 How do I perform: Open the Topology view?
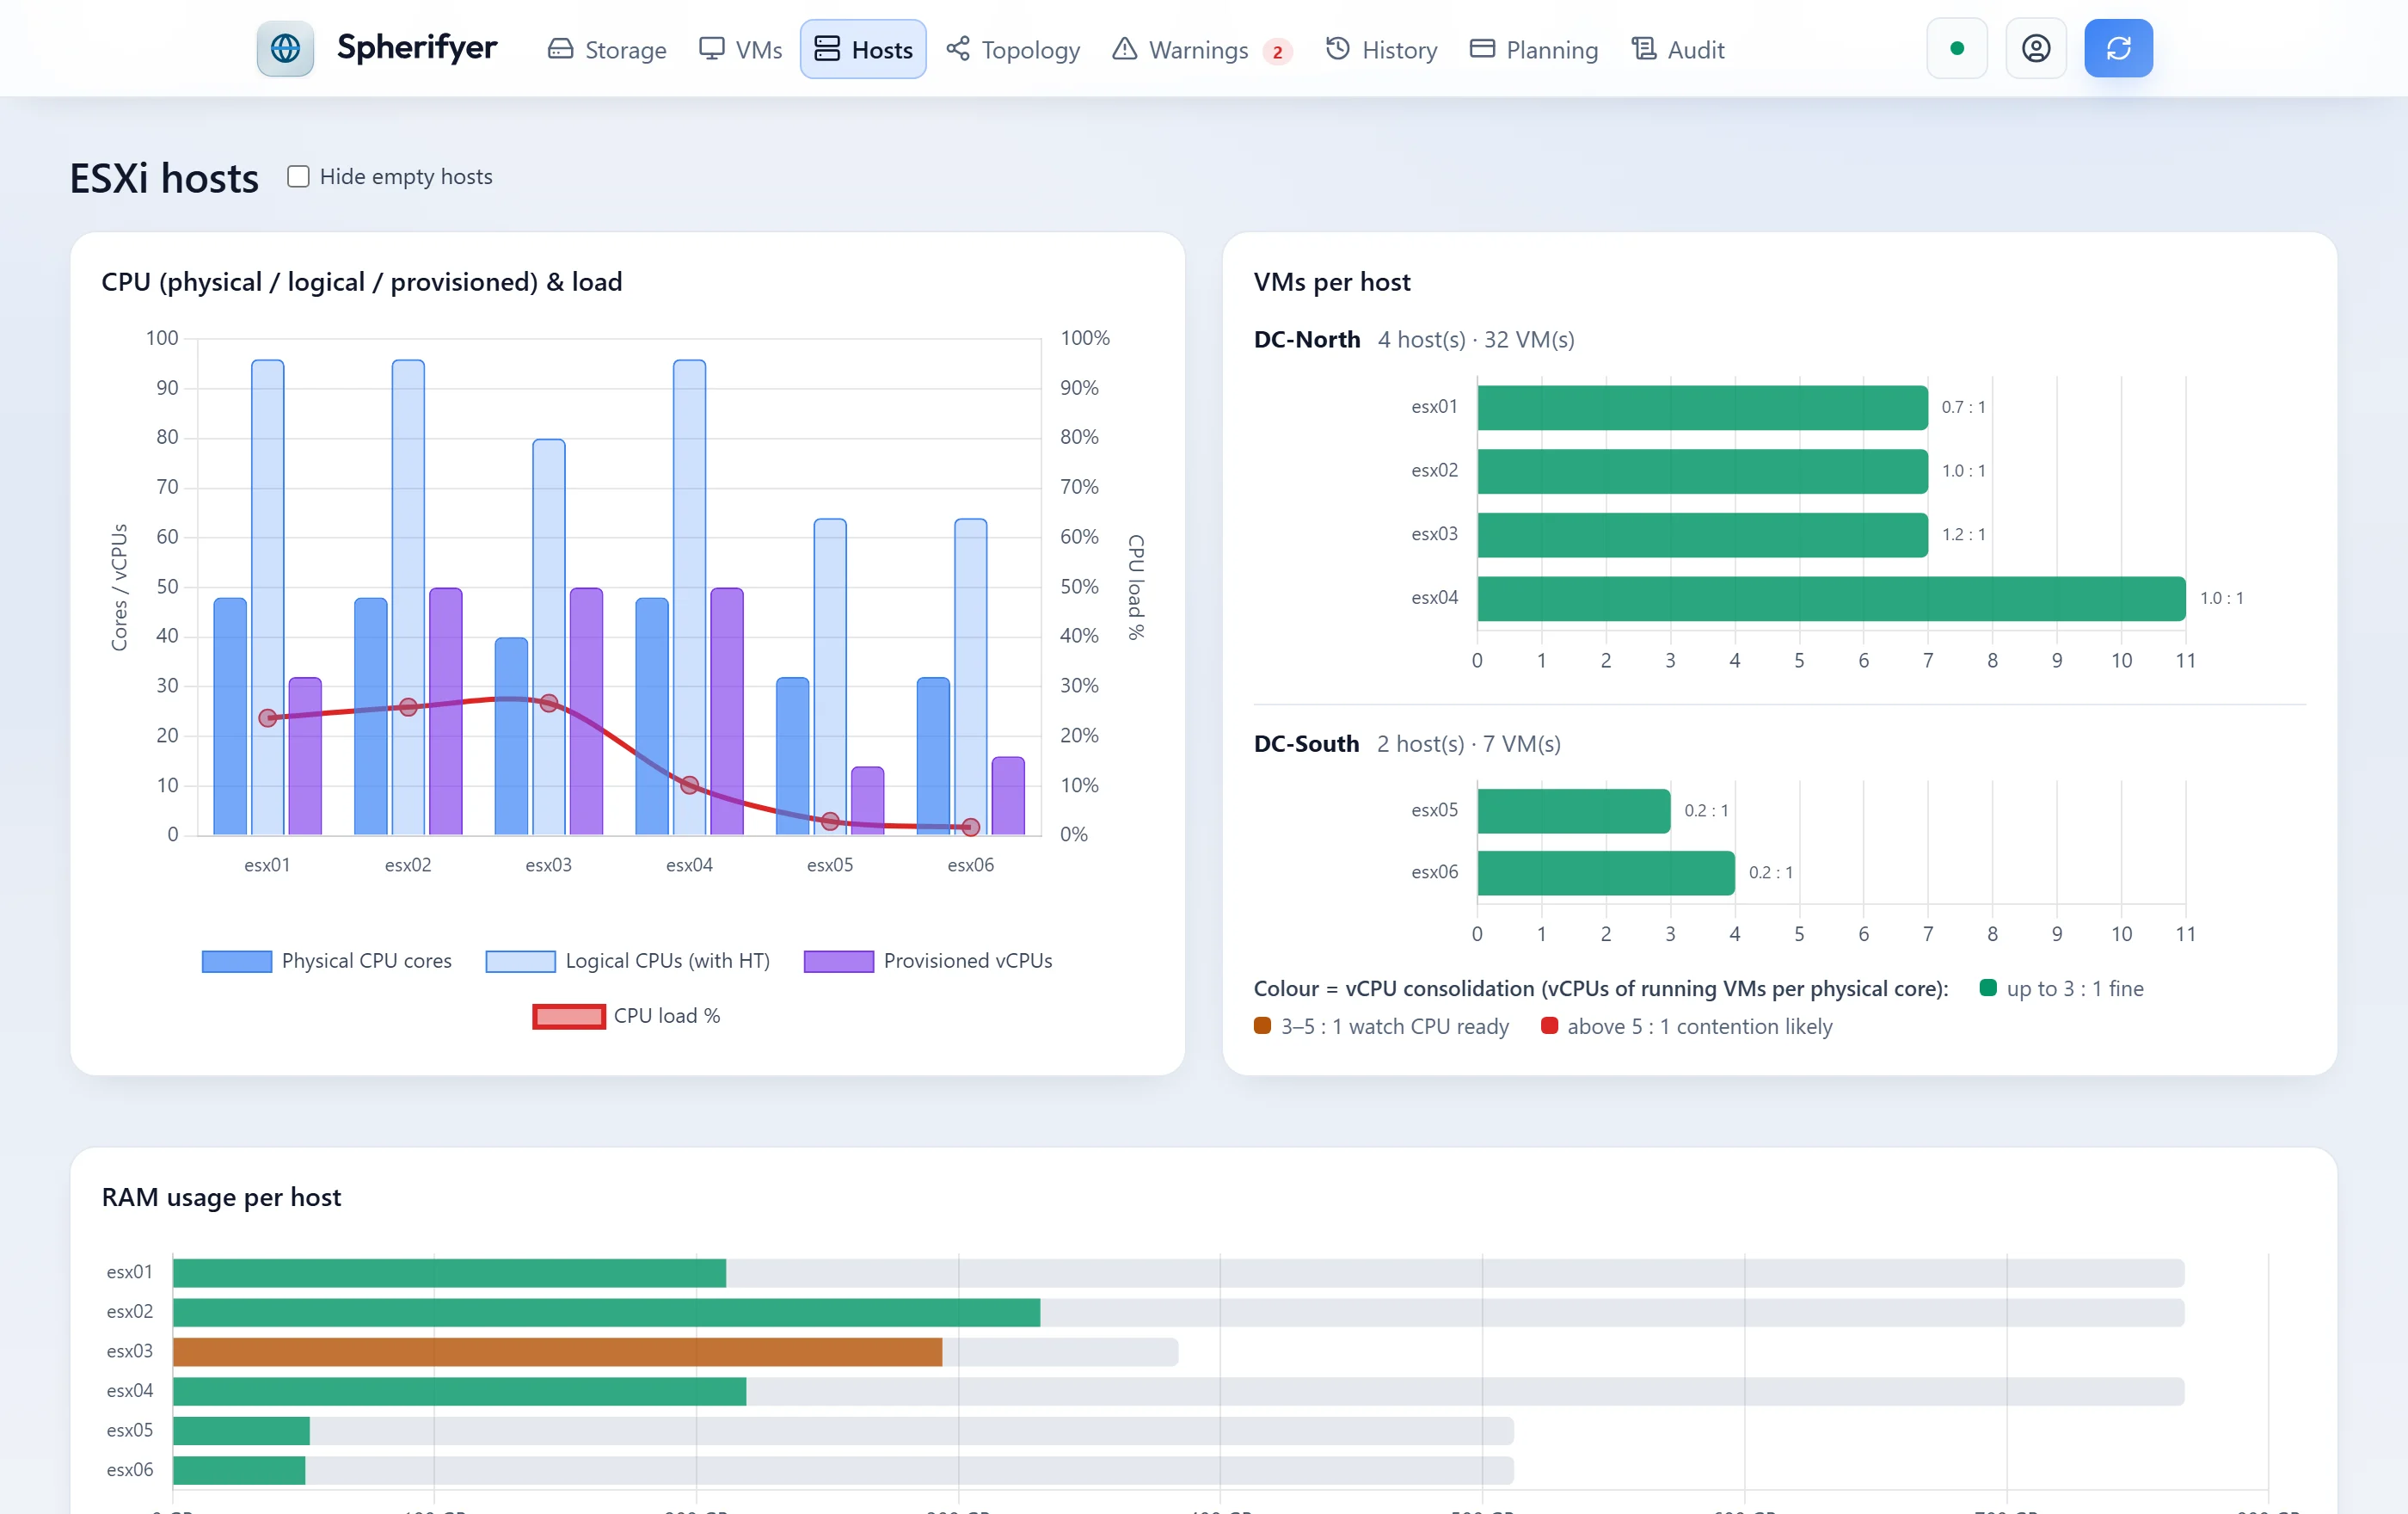1013,49
